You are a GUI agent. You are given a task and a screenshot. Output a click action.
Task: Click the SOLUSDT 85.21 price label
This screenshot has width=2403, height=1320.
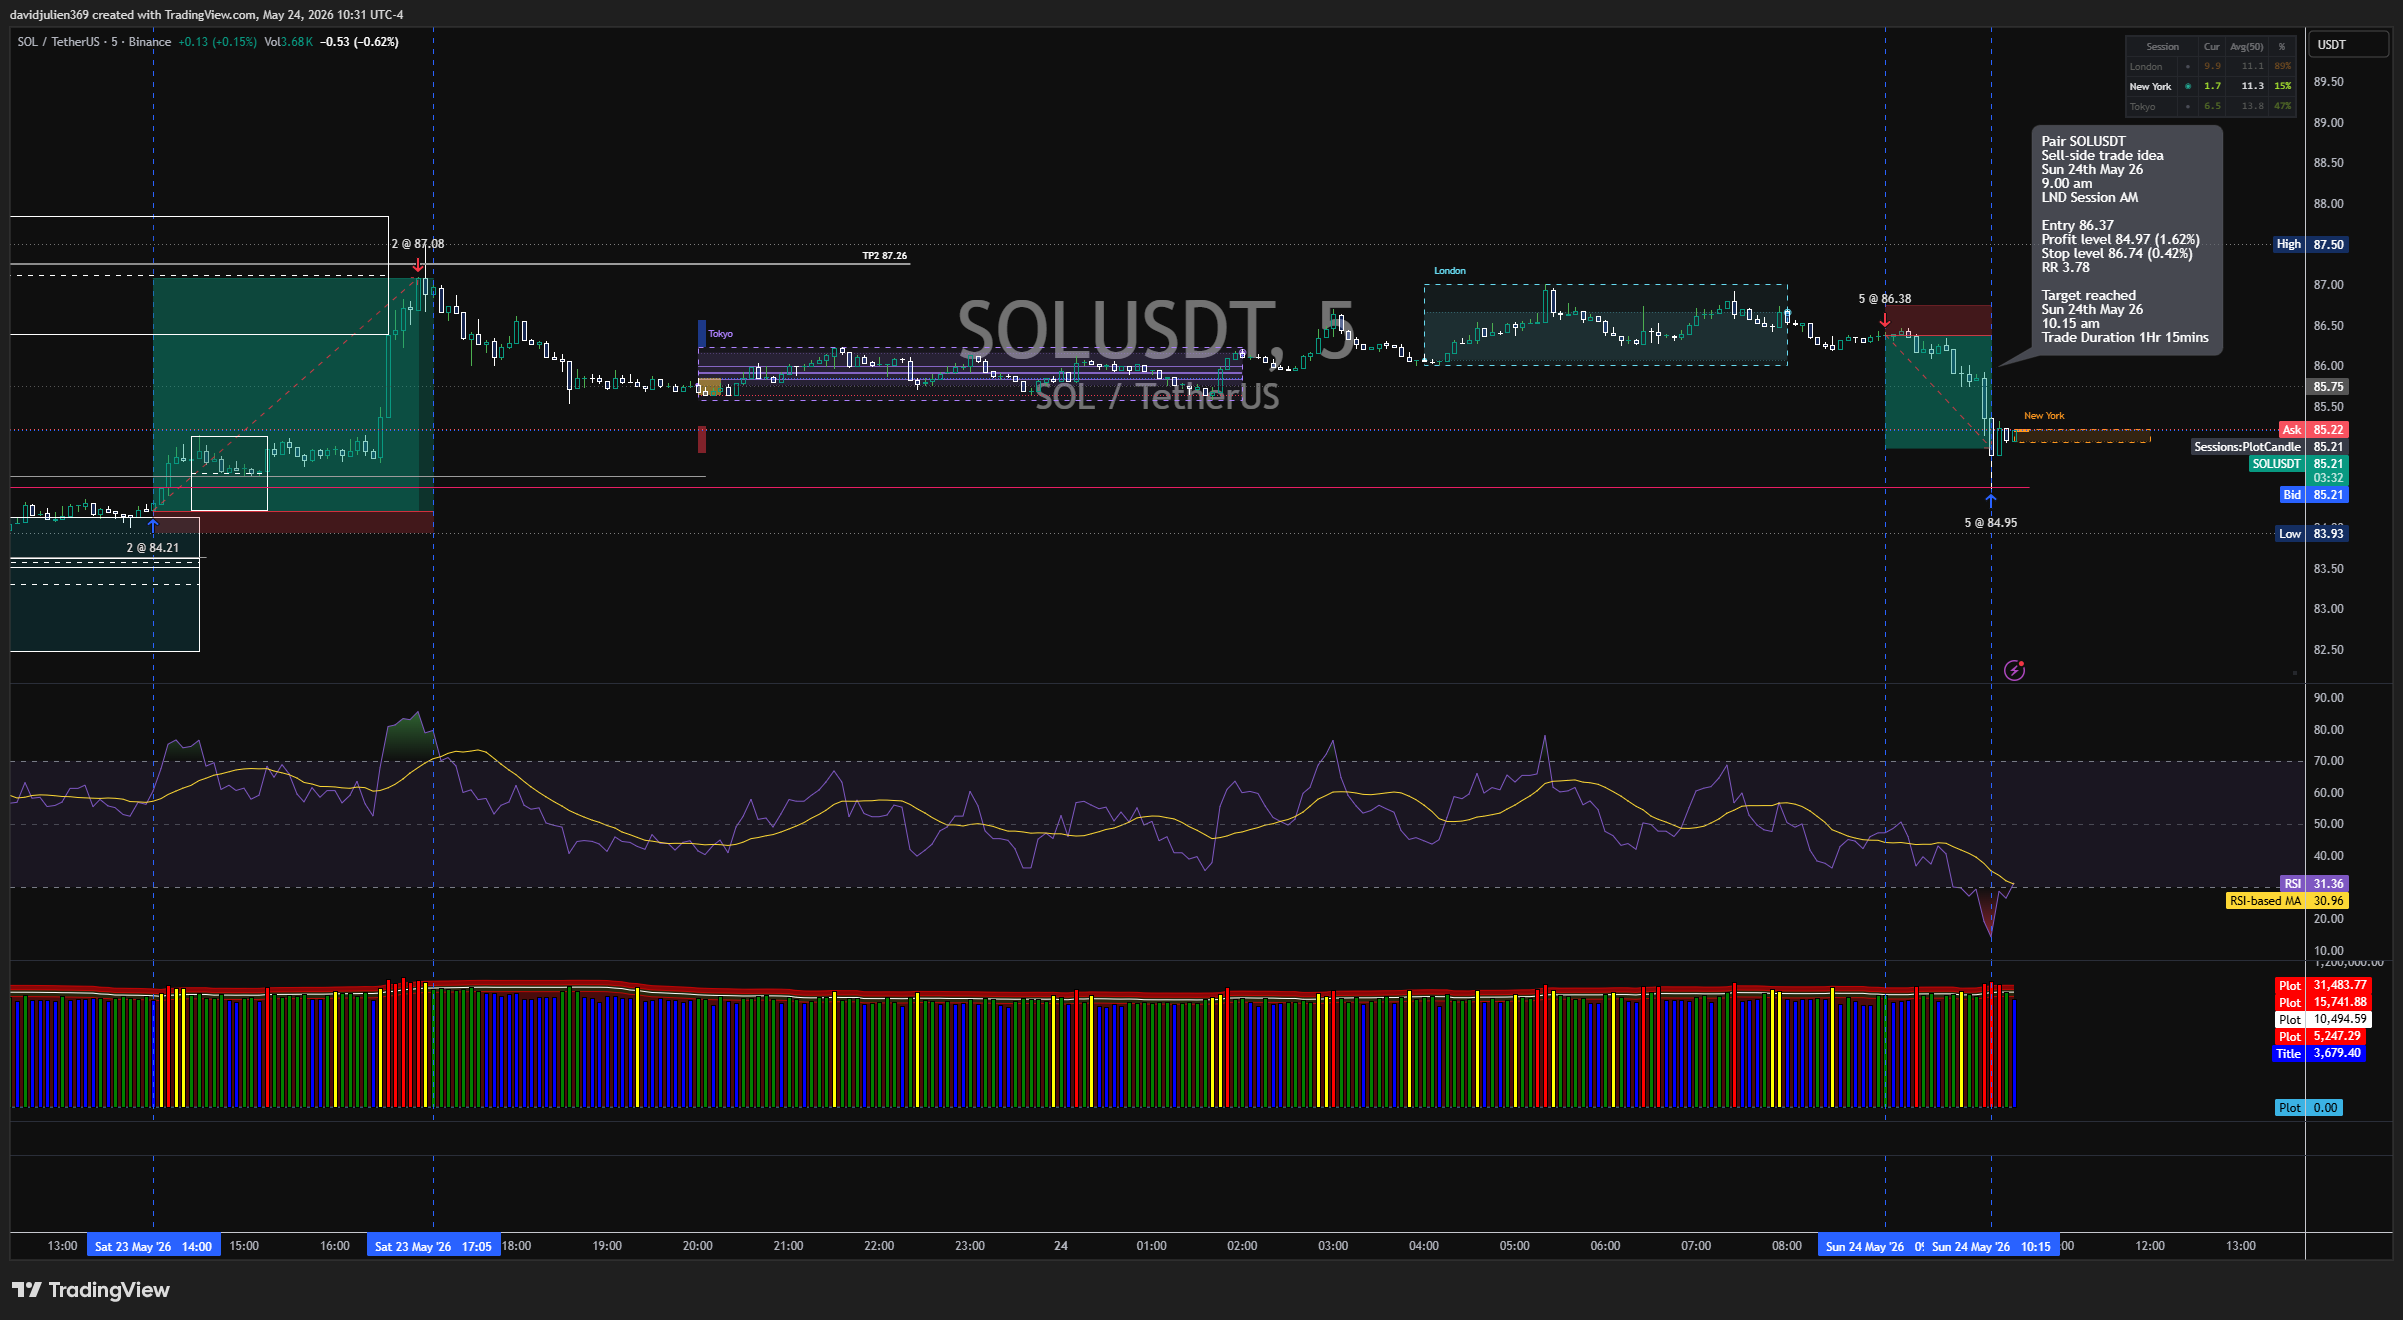click(x=2297, y=464)
